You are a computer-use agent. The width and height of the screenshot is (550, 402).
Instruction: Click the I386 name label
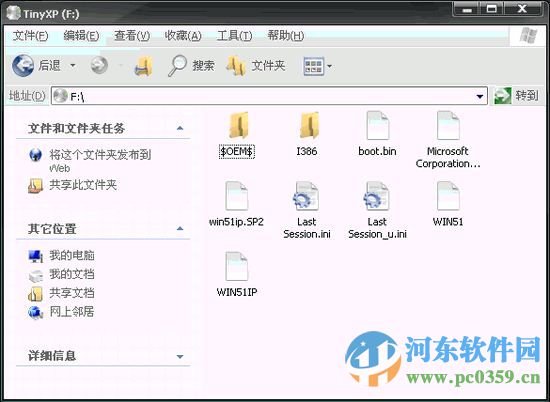[x=307, y=152]
